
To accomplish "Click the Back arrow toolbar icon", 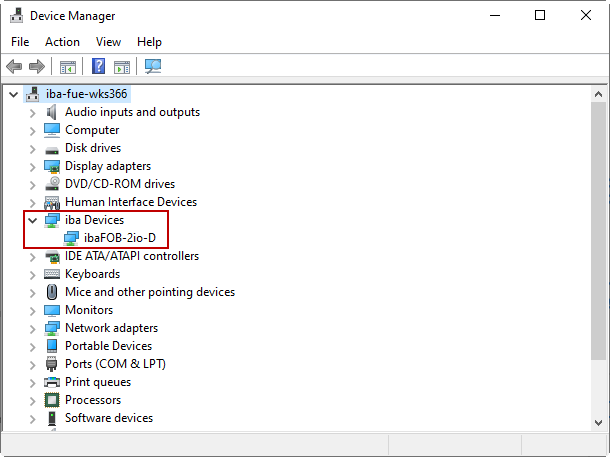I will coord(14,67).
